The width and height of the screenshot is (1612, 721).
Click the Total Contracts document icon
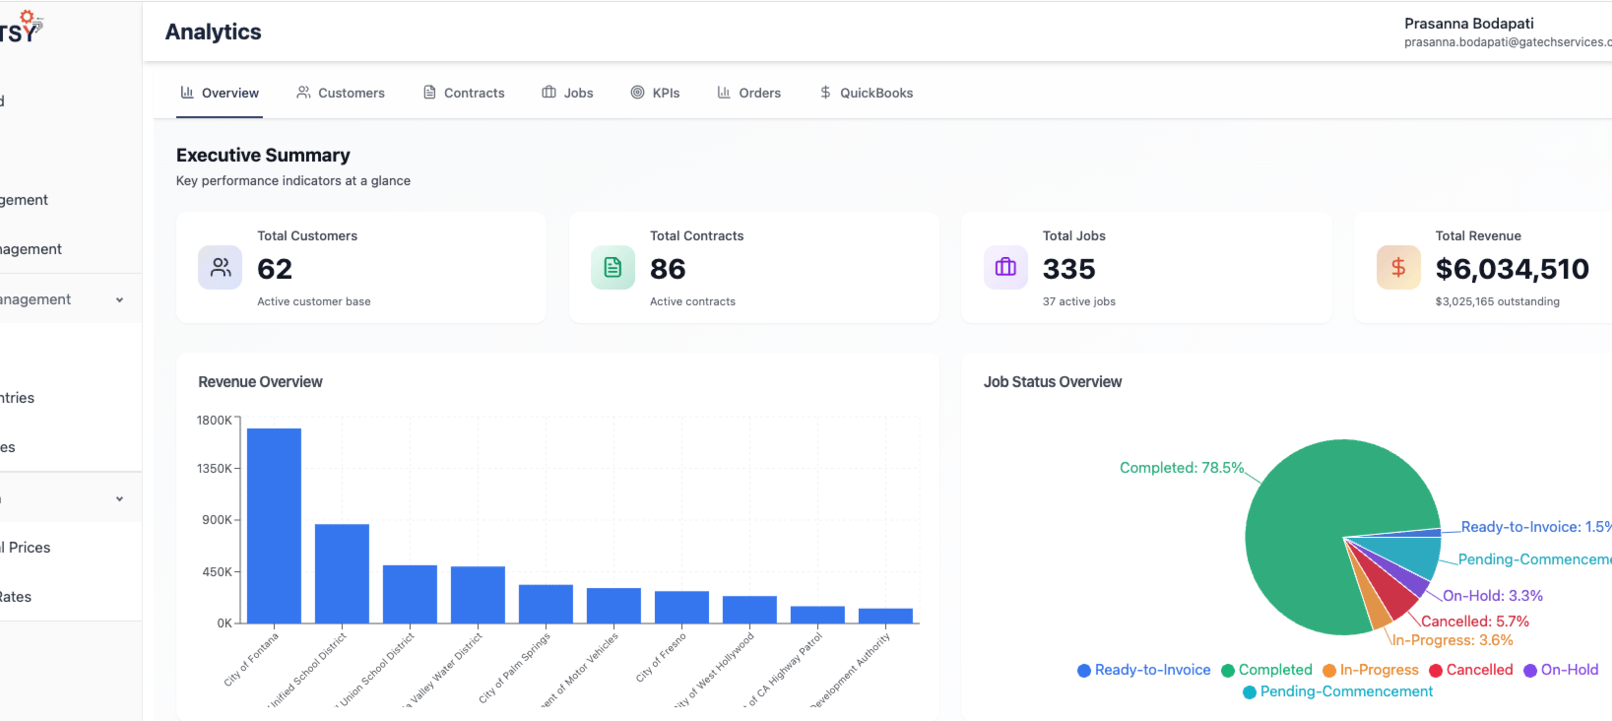612,268
